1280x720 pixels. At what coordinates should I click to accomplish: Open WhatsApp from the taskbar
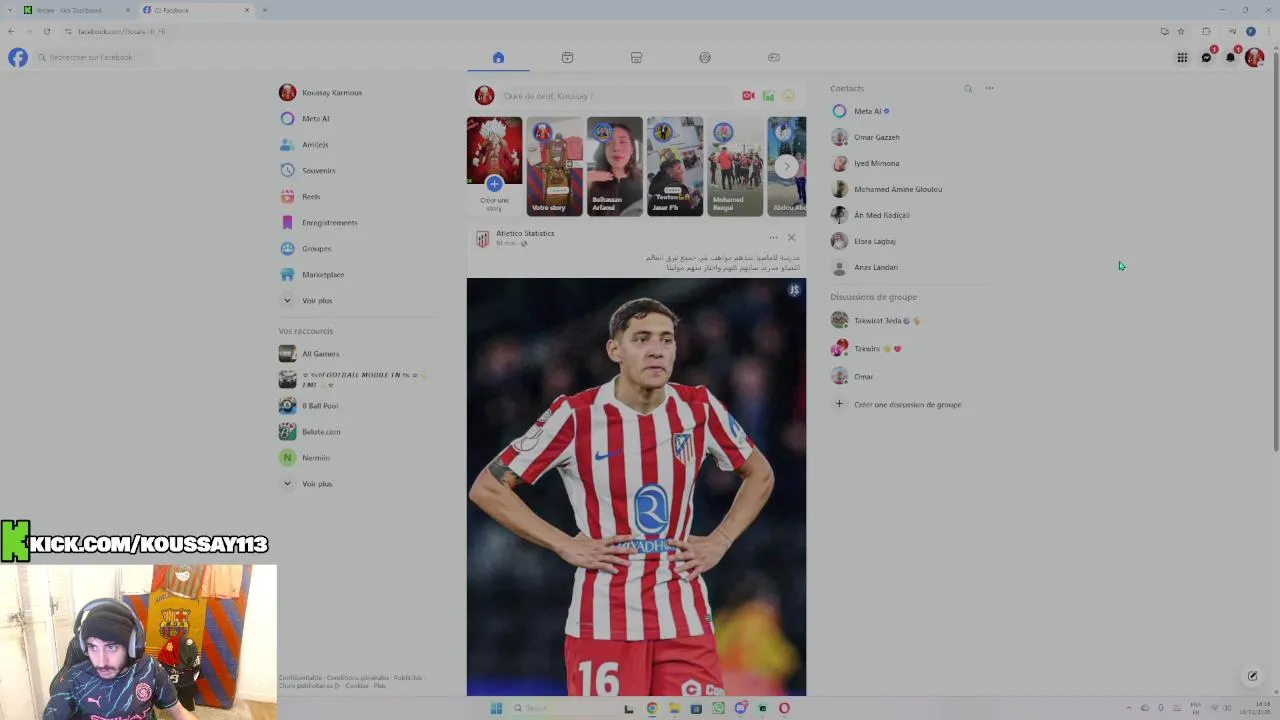pos(718,708)
